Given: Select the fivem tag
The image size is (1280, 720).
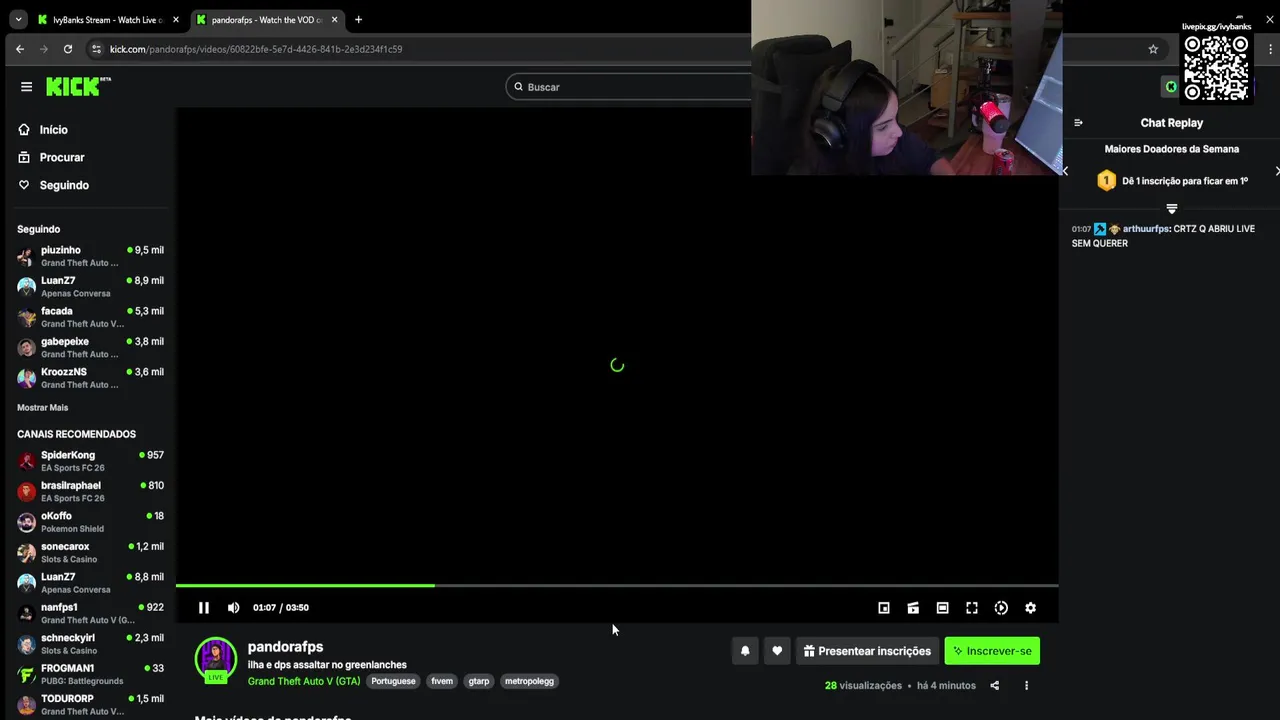Looking at the screenshot, I should click(x=442, y=681).
